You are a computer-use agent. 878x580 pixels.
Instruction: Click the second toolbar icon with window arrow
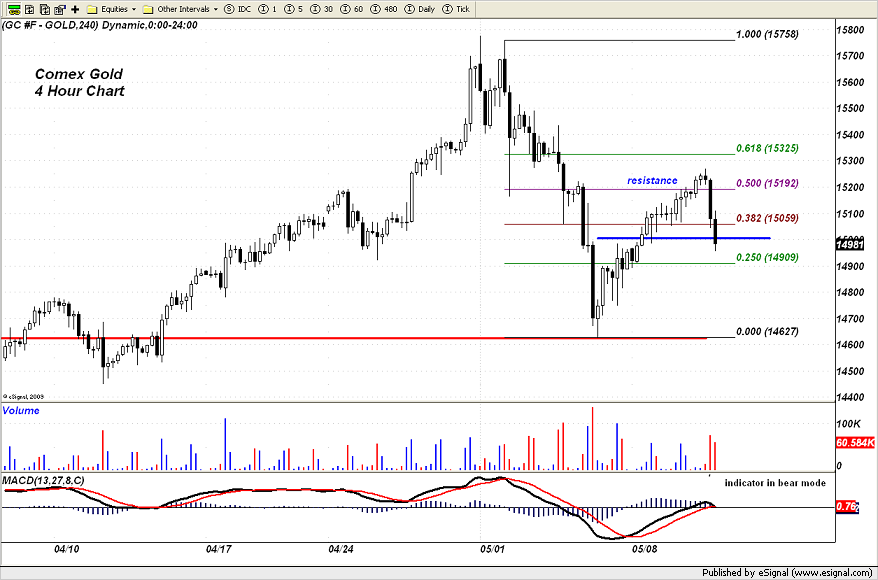tap(30, 9)
